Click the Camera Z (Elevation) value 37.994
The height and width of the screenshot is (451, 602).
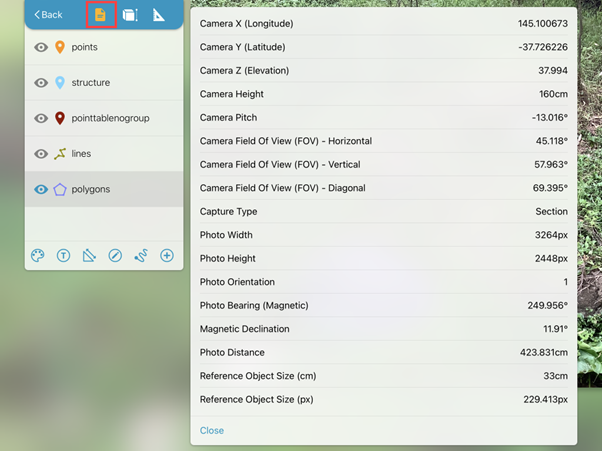[553, 70]
